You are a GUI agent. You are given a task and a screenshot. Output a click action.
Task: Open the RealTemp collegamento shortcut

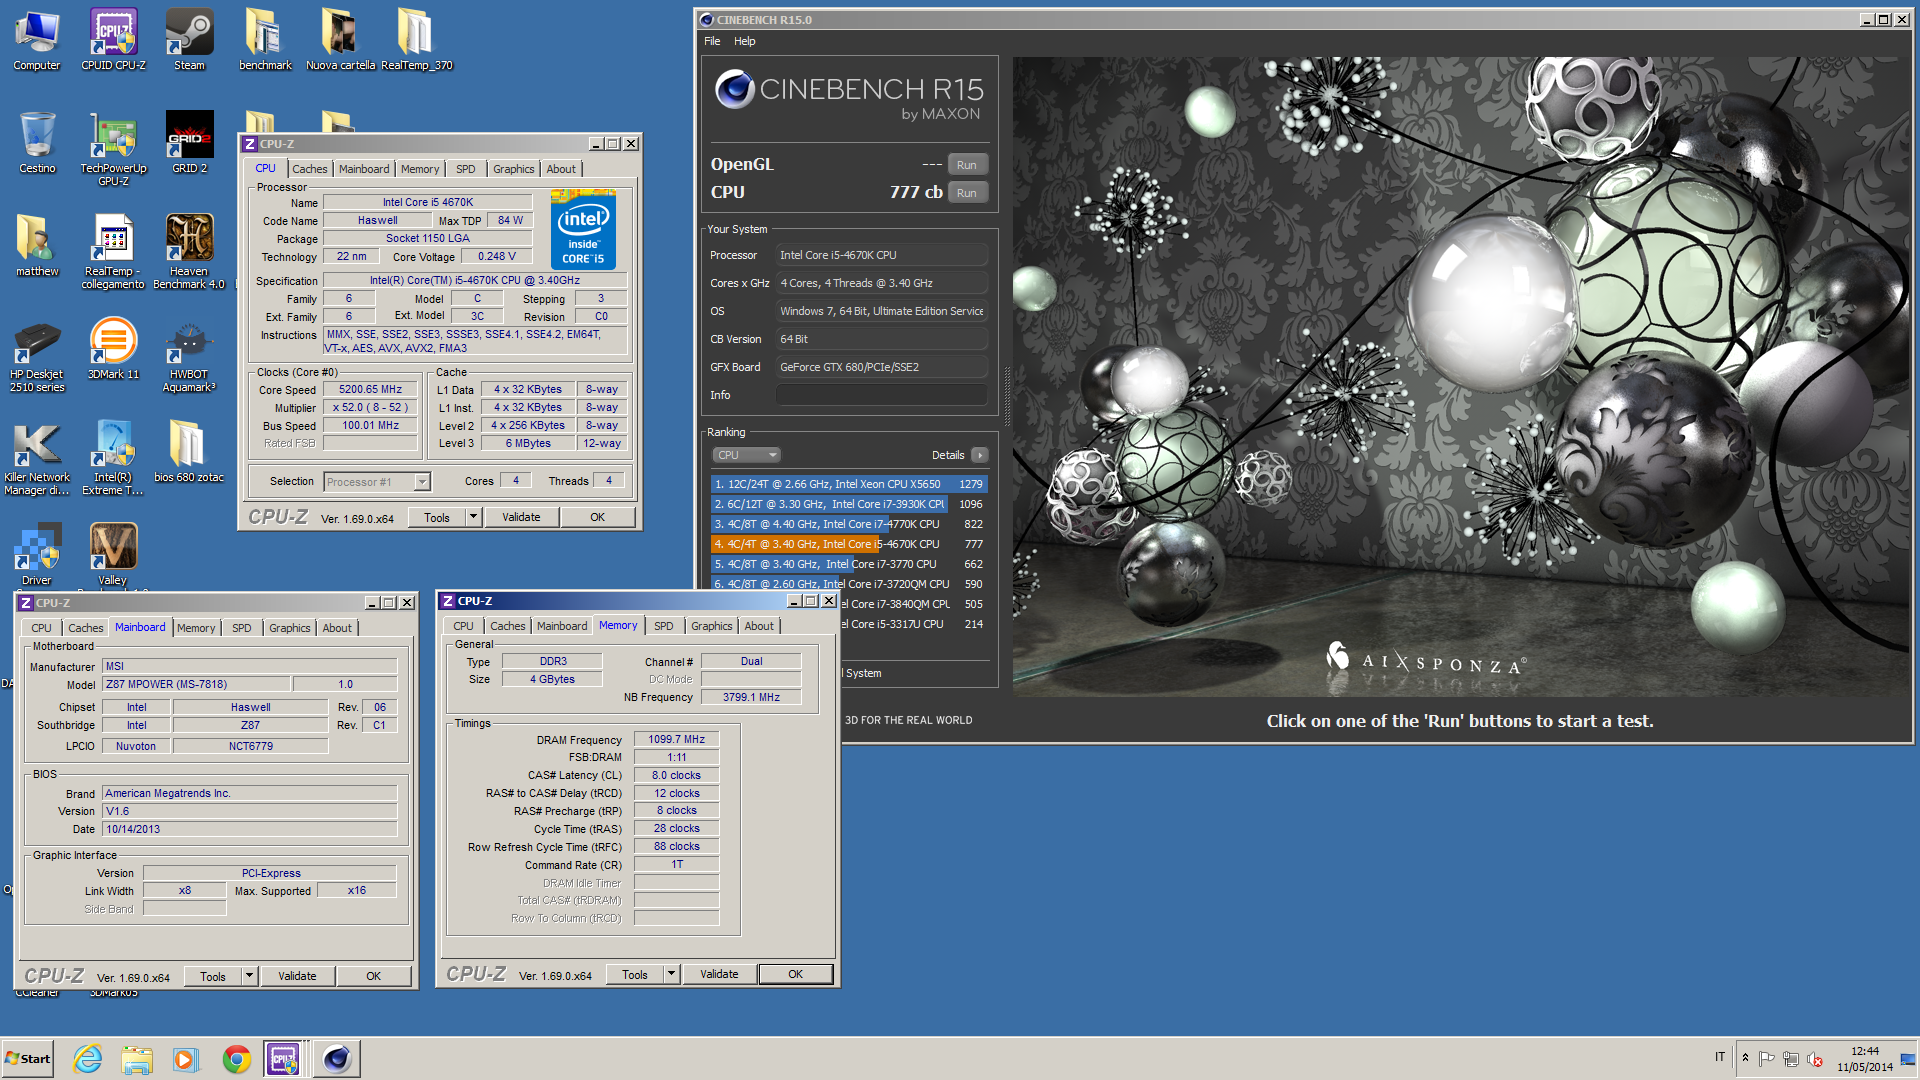113,252
